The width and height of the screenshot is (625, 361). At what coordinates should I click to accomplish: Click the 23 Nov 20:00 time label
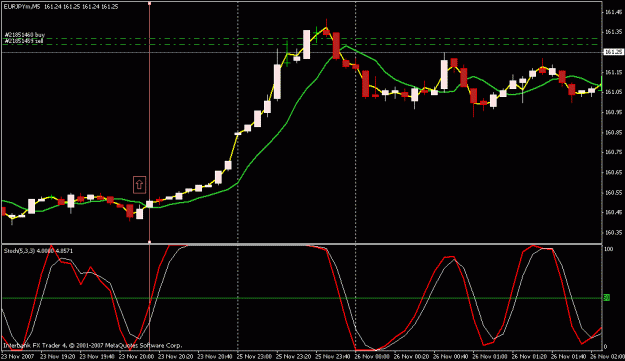pyautogui.click(x=136, y=356)
